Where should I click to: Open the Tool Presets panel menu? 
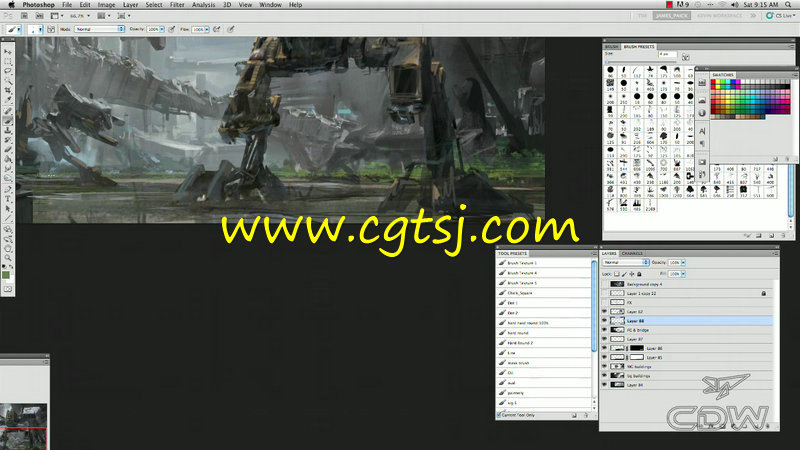click(593, 254)
